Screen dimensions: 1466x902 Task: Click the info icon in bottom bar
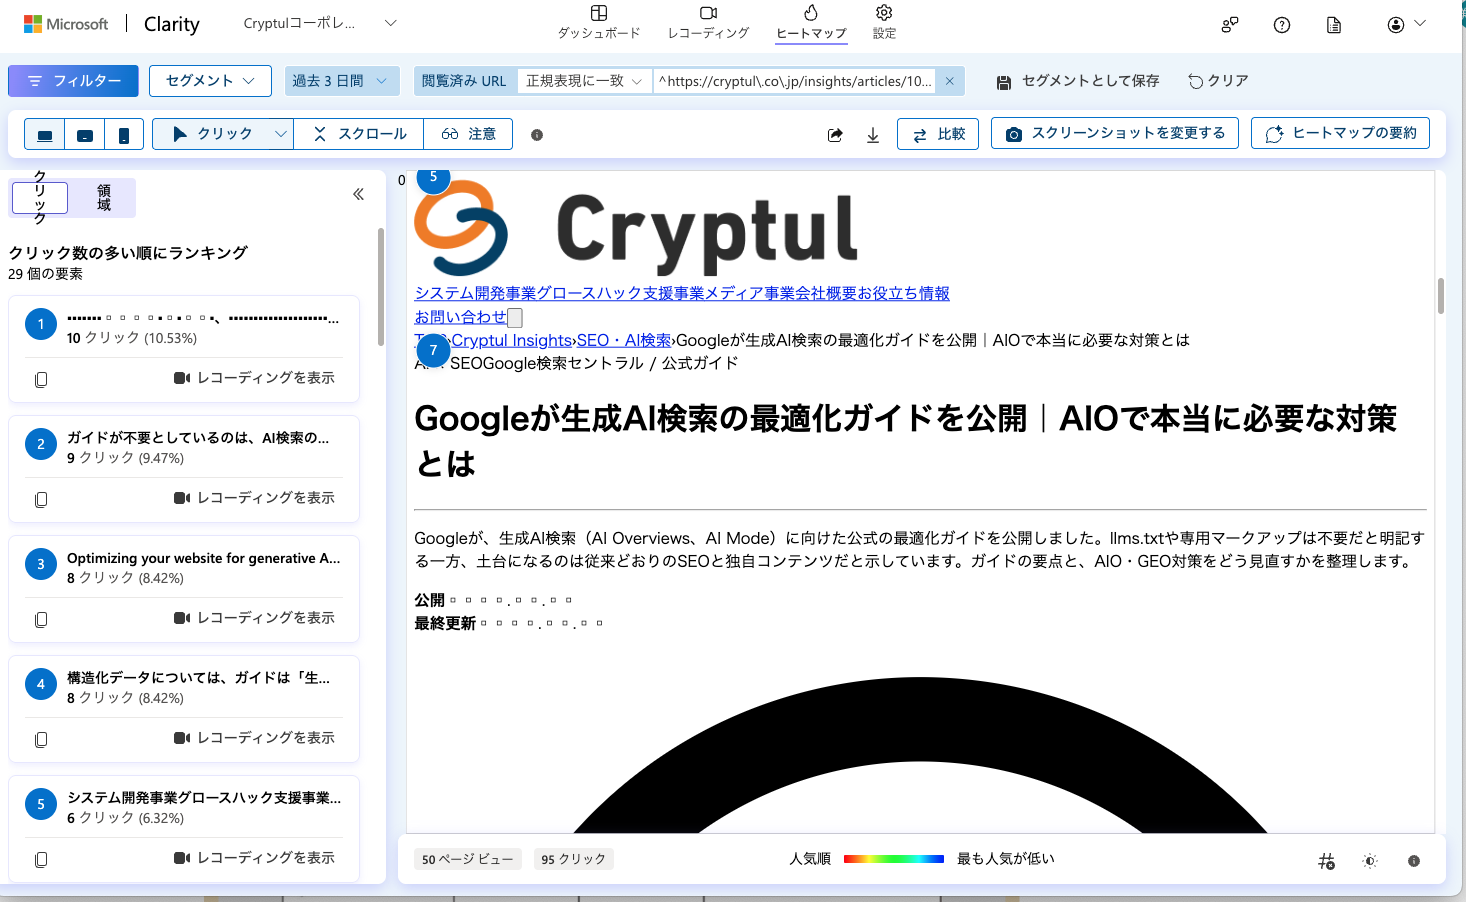pyautogui.click(x=1414, y=861)
